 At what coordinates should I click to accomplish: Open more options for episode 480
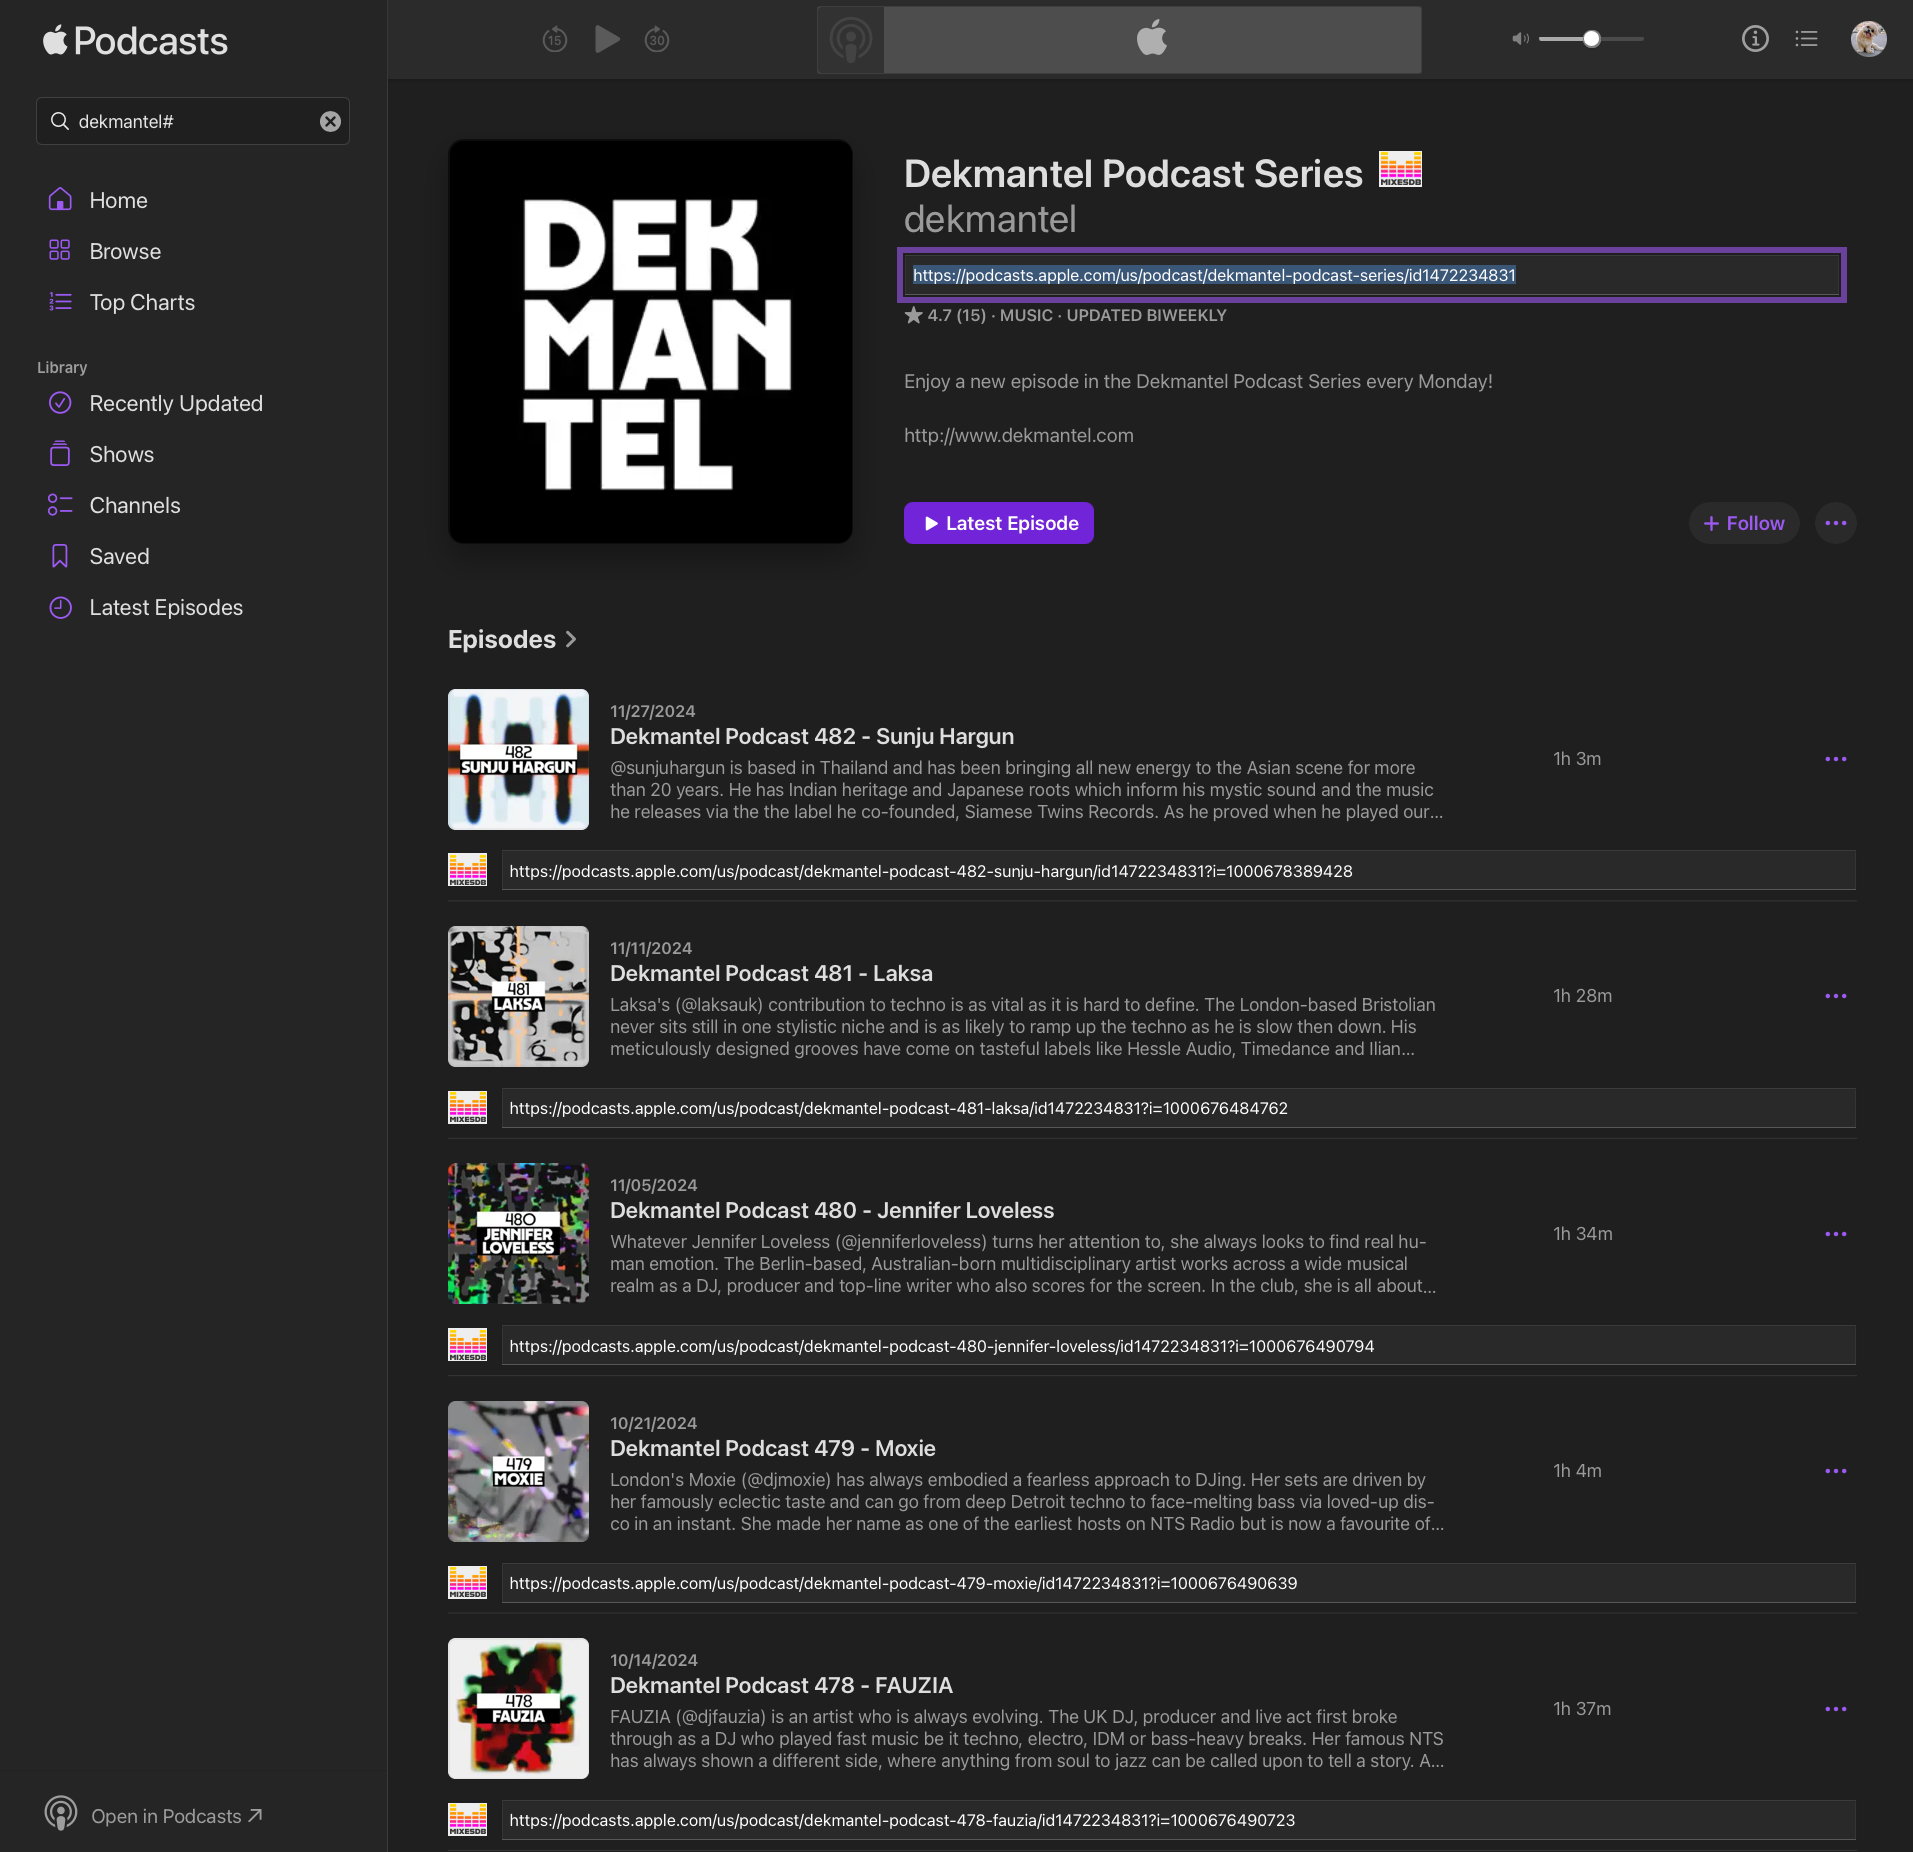1835,1234
